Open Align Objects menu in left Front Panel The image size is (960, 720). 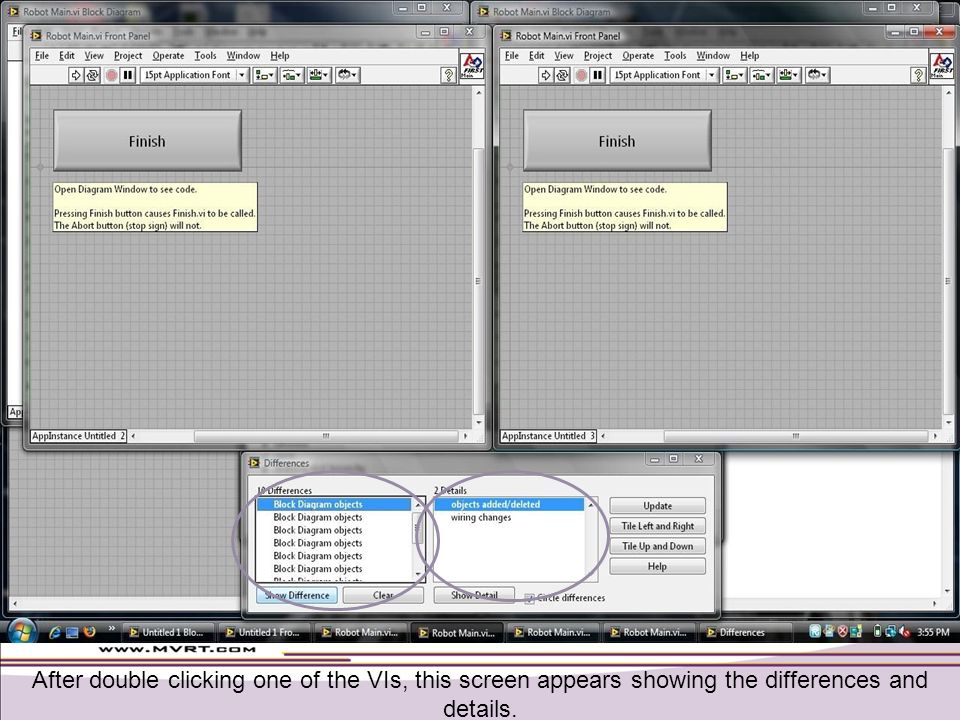[x=264, y=75]
